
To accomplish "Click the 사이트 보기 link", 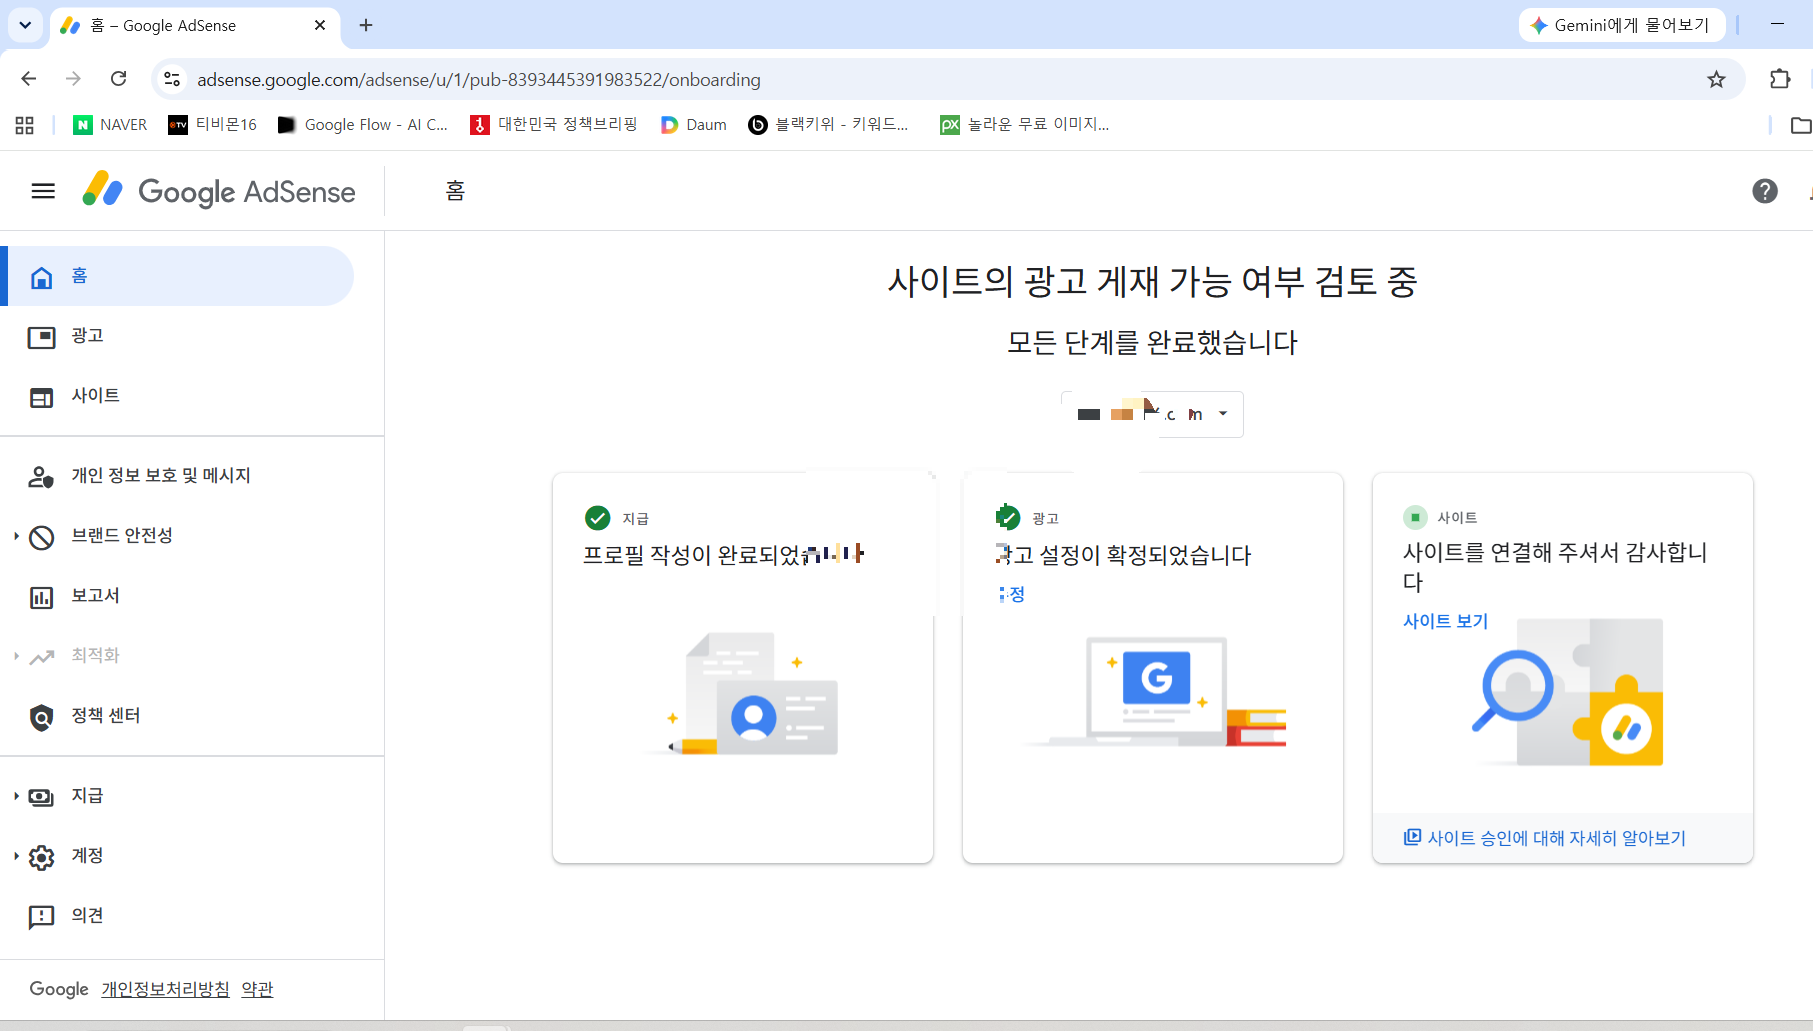I will (1445, 621).
